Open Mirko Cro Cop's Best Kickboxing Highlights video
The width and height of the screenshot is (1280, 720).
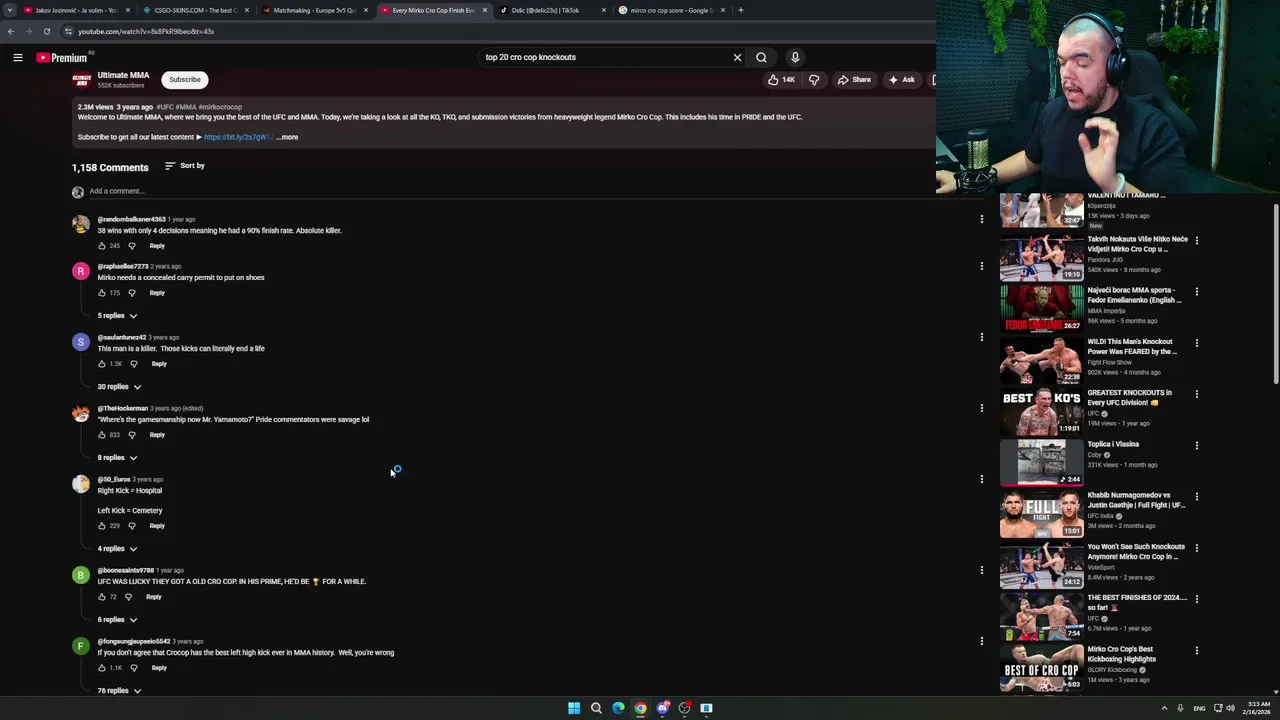click(1041, 668)
